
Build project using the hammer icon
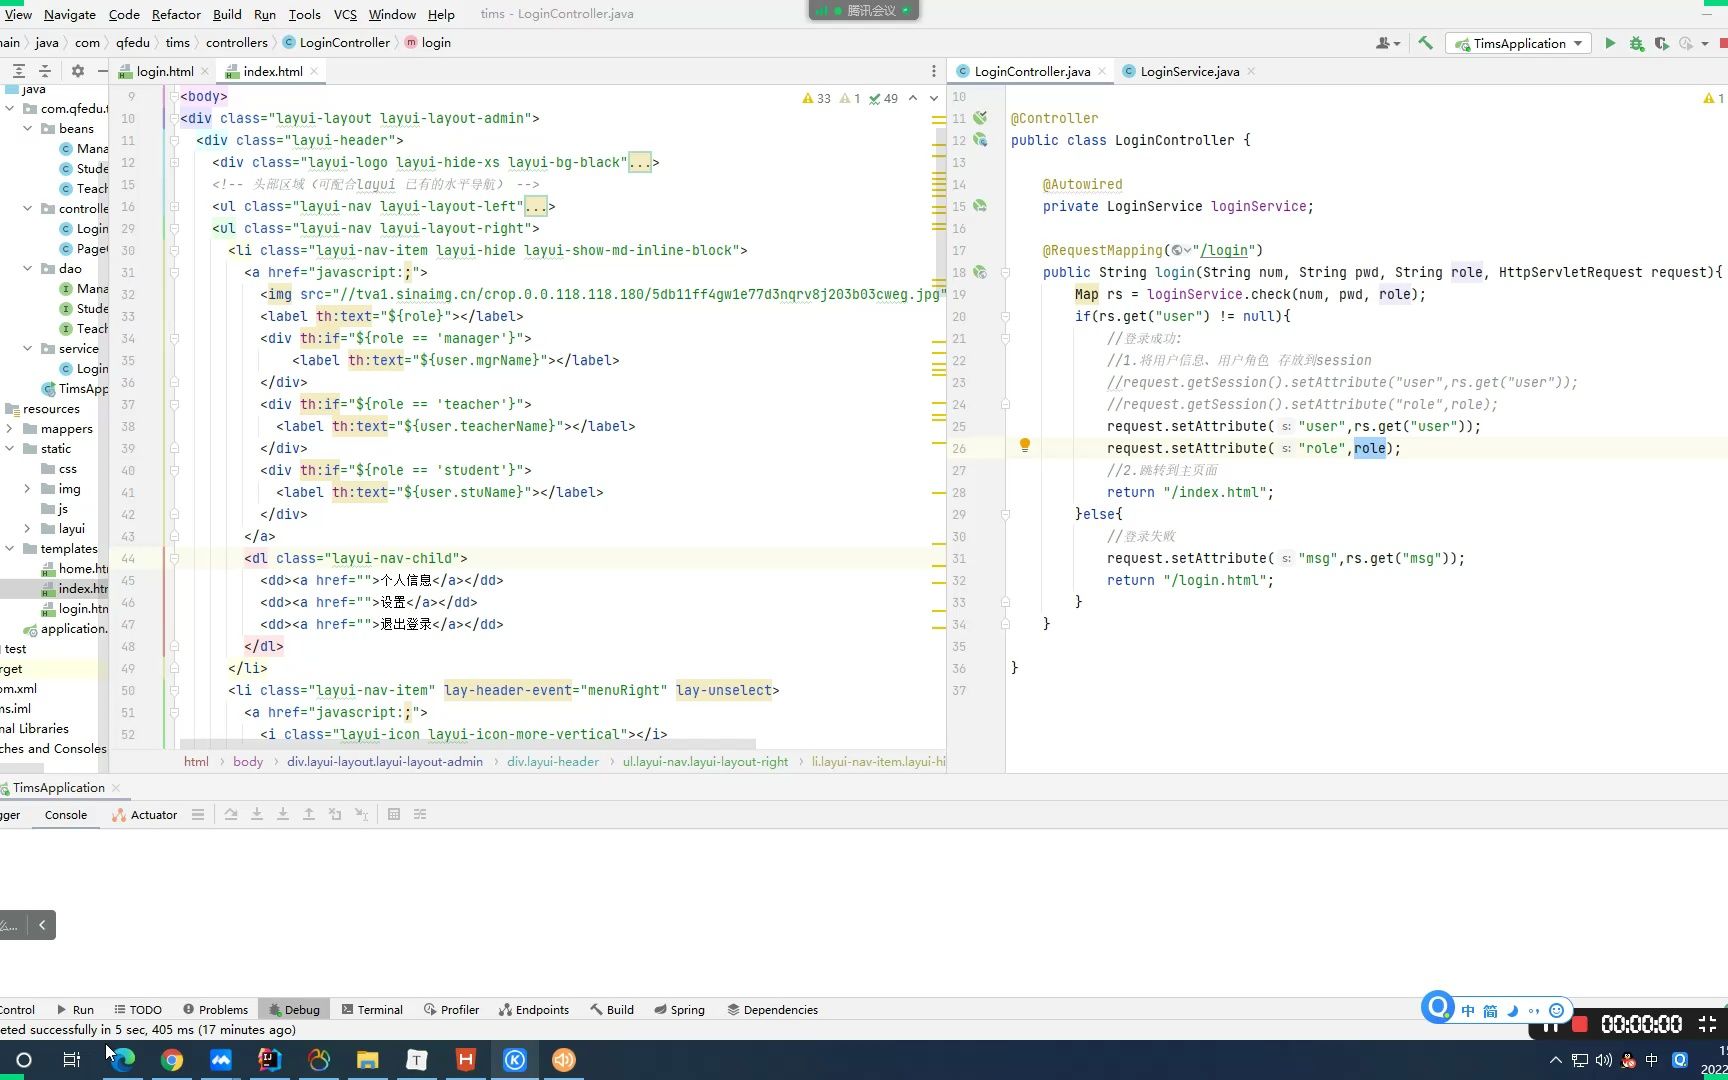click(x=1425, y=43)
